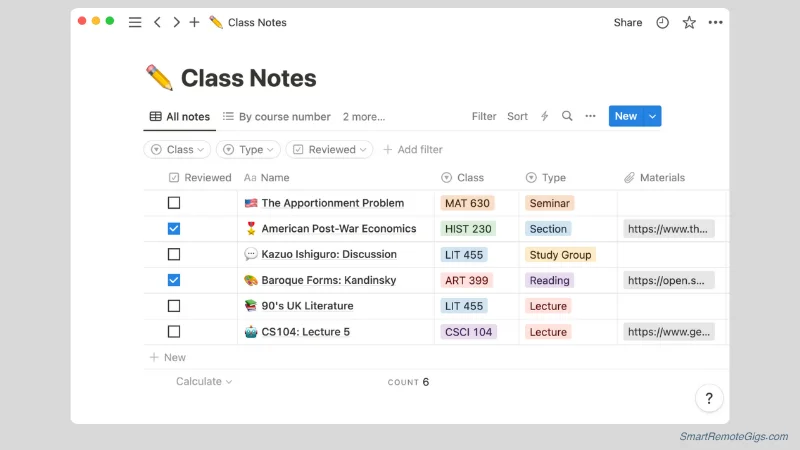The height and width of the screenshot is (450, 800).
Task: Click the CSCI 104 class tag
Action: click(x=468, y=332)
